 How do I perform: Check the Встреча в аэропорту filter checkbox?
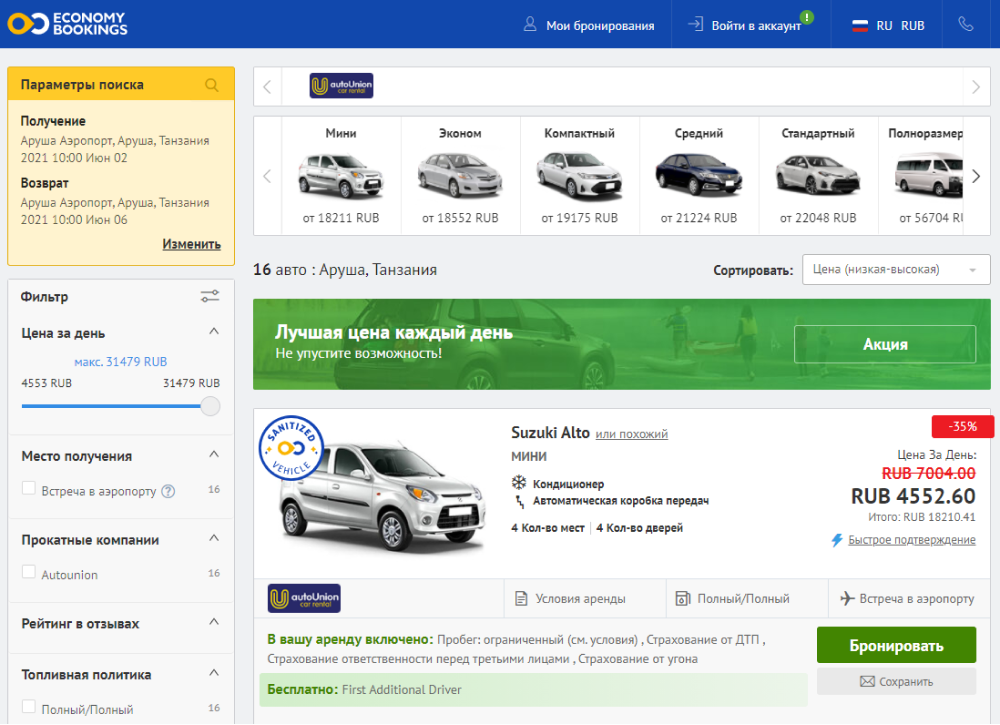point(29,488)
